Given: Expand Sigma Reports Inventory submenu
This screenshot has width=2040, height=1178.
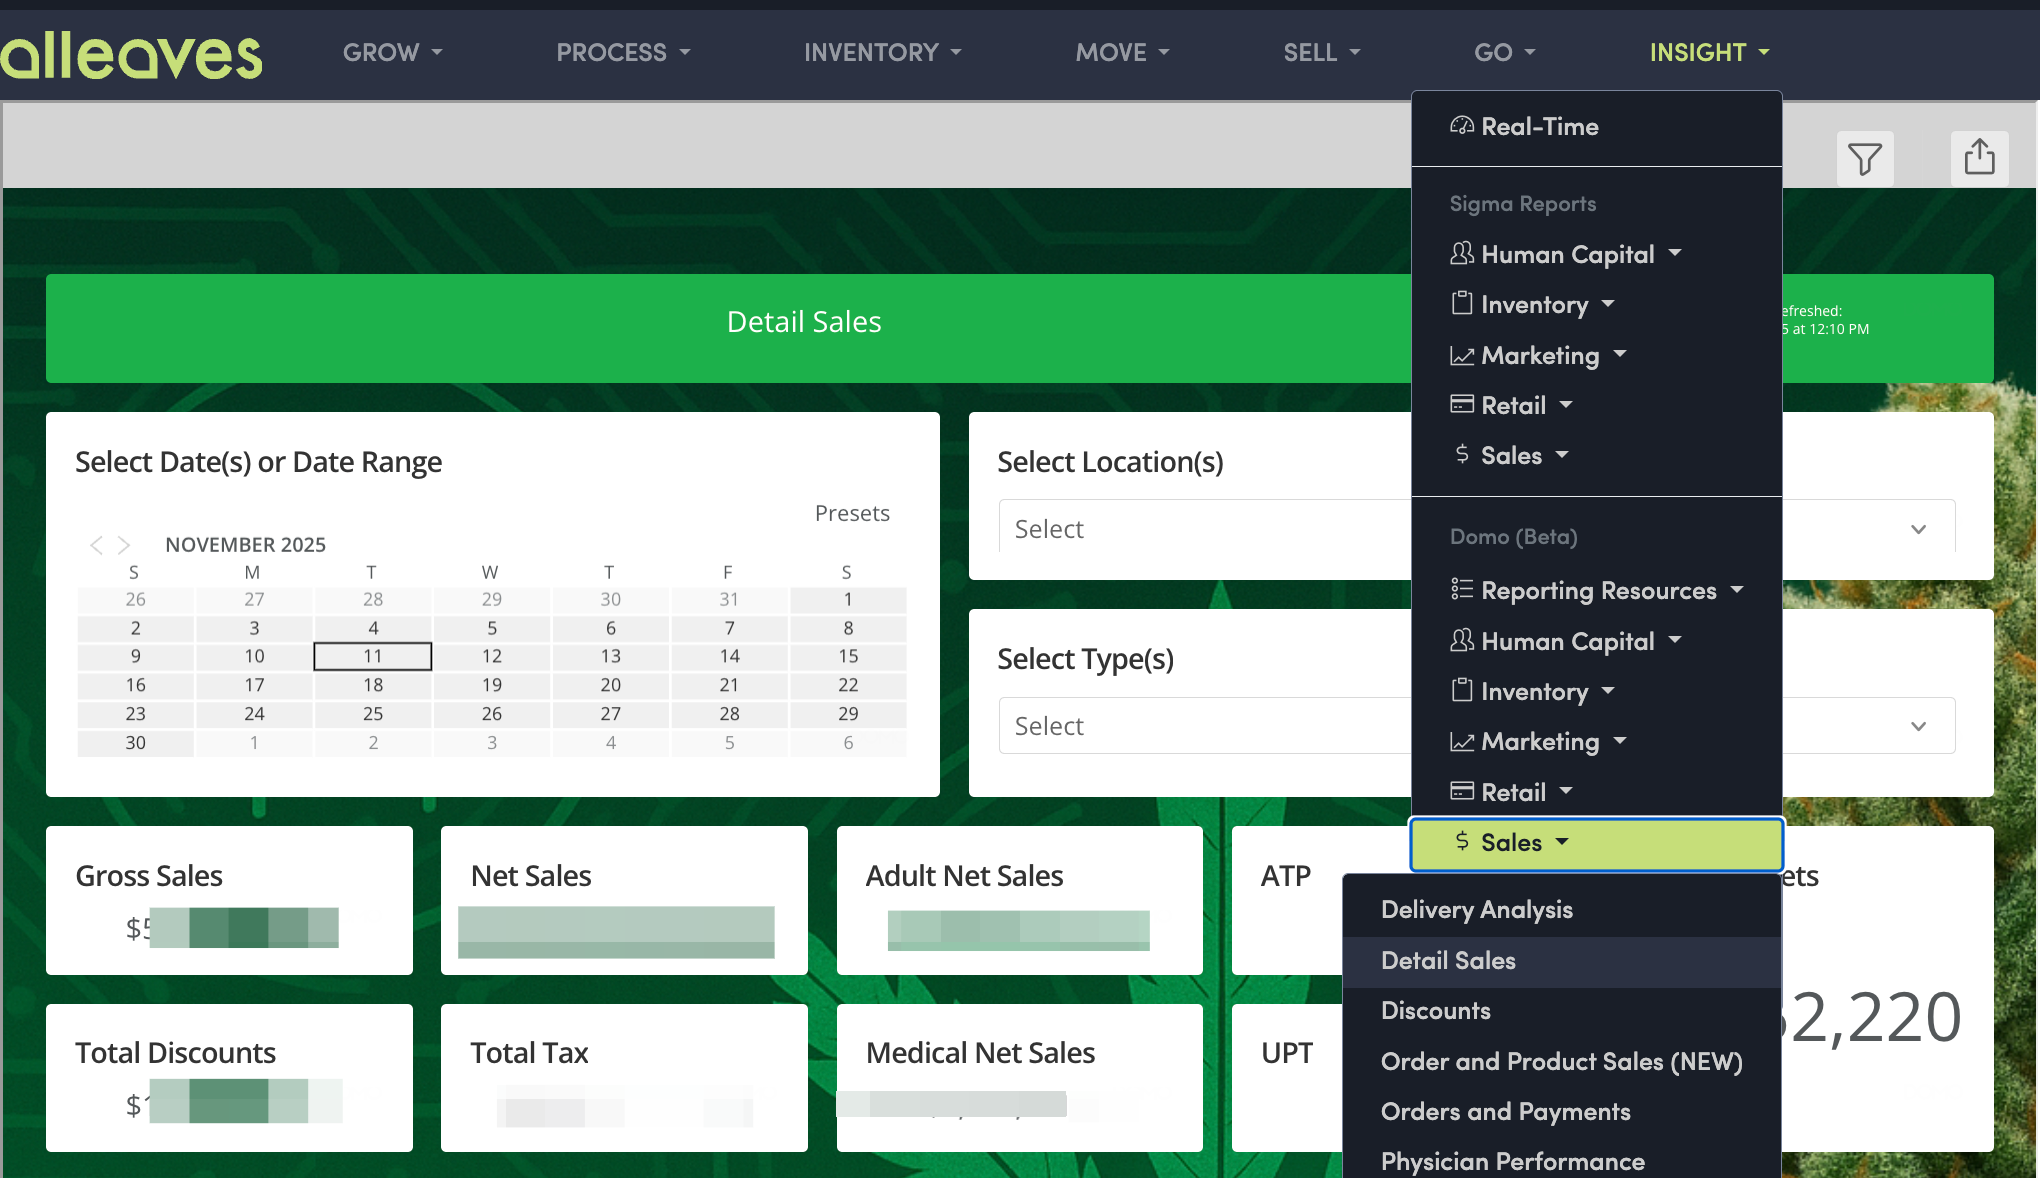Looking at the screenshot, I should click(1533, 304).
